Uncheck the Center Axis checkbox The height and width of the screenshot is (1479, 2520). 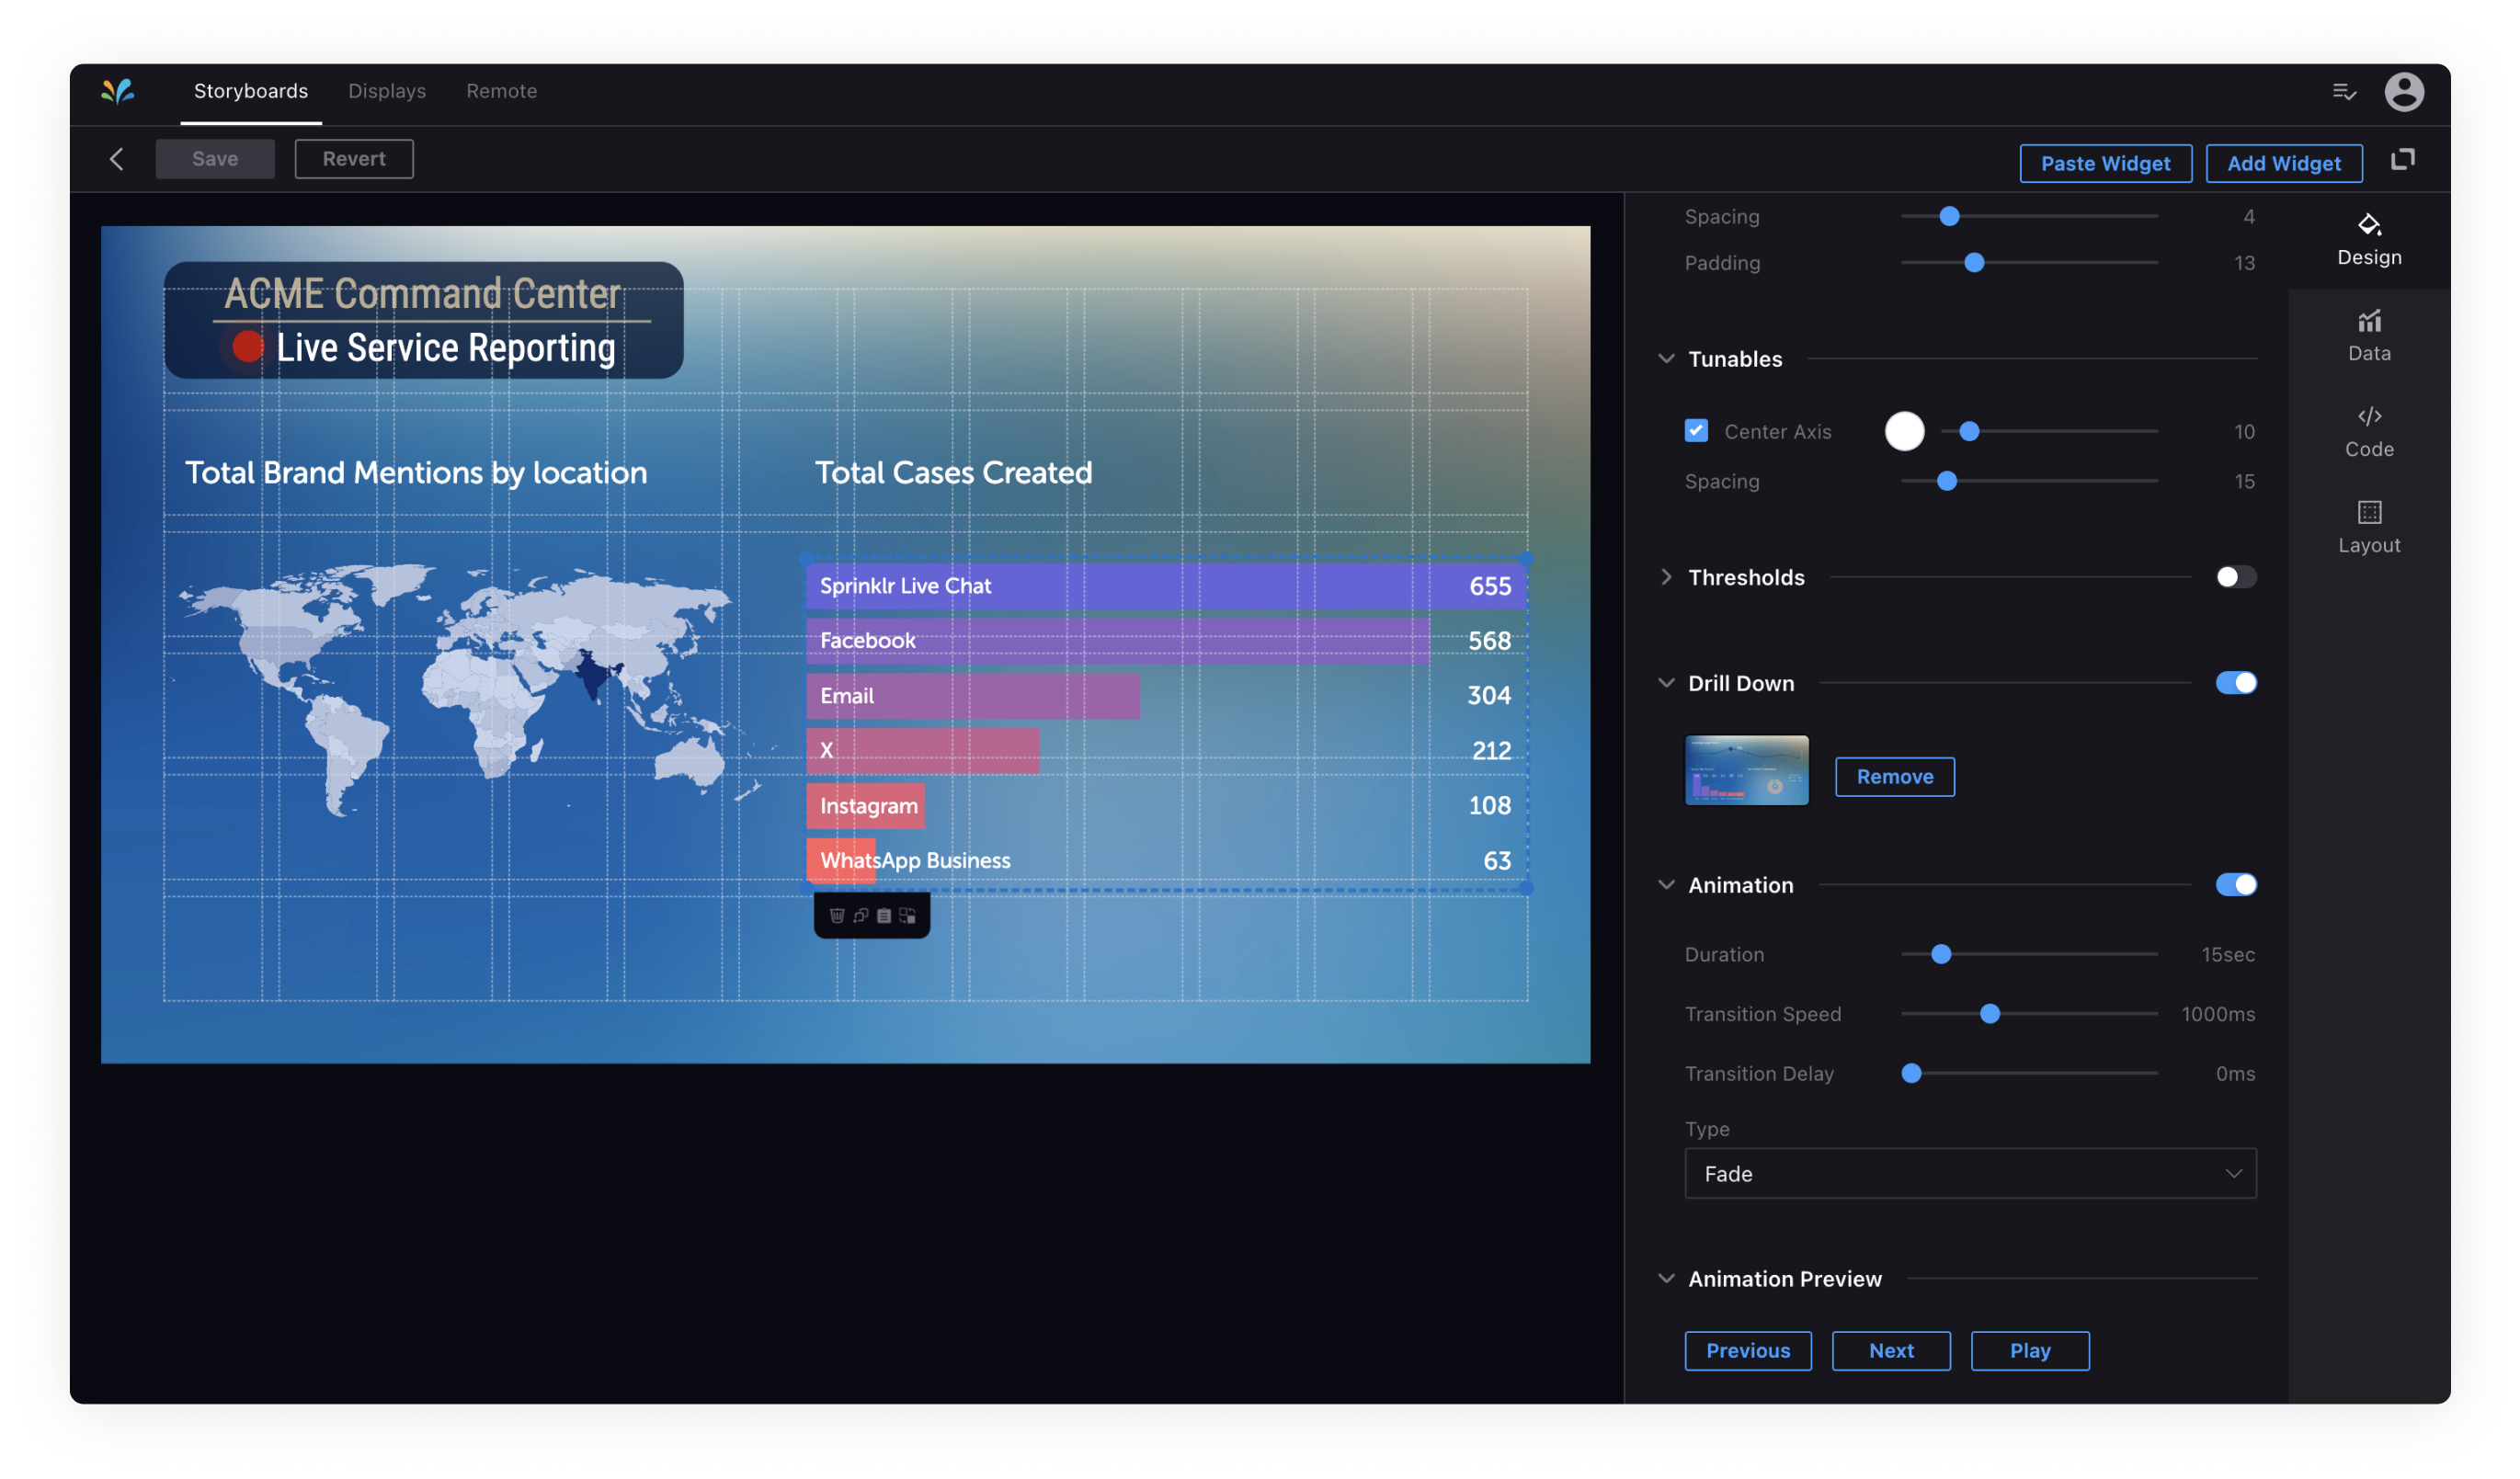[x=1696, y=430]
